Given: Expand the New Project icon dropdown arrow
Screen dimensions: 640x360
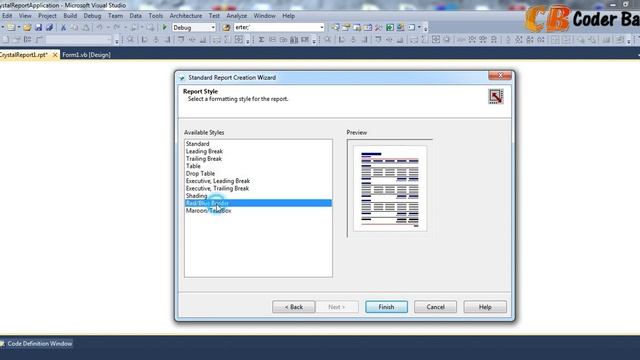Looking at the screenshot, I should [x=18, y=27].
